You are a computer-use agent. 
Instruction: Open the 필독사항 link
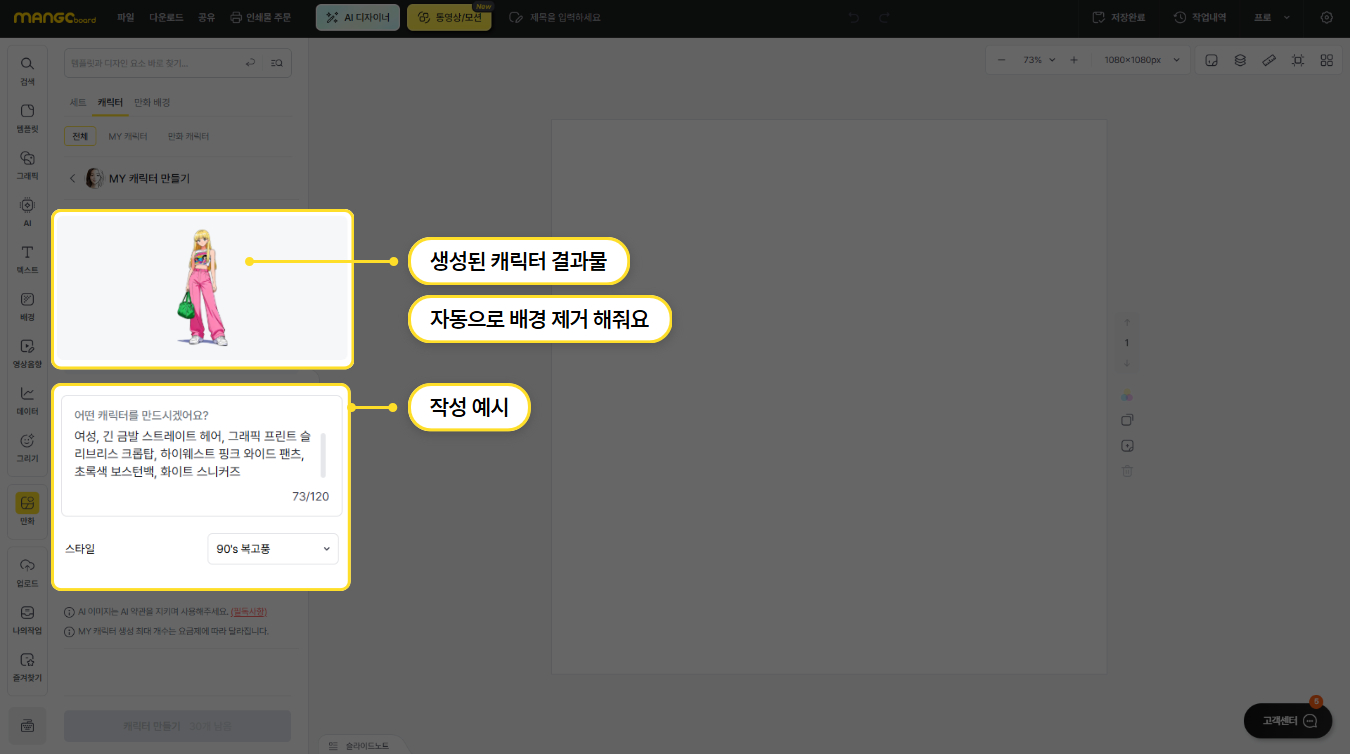coord(248,612)
